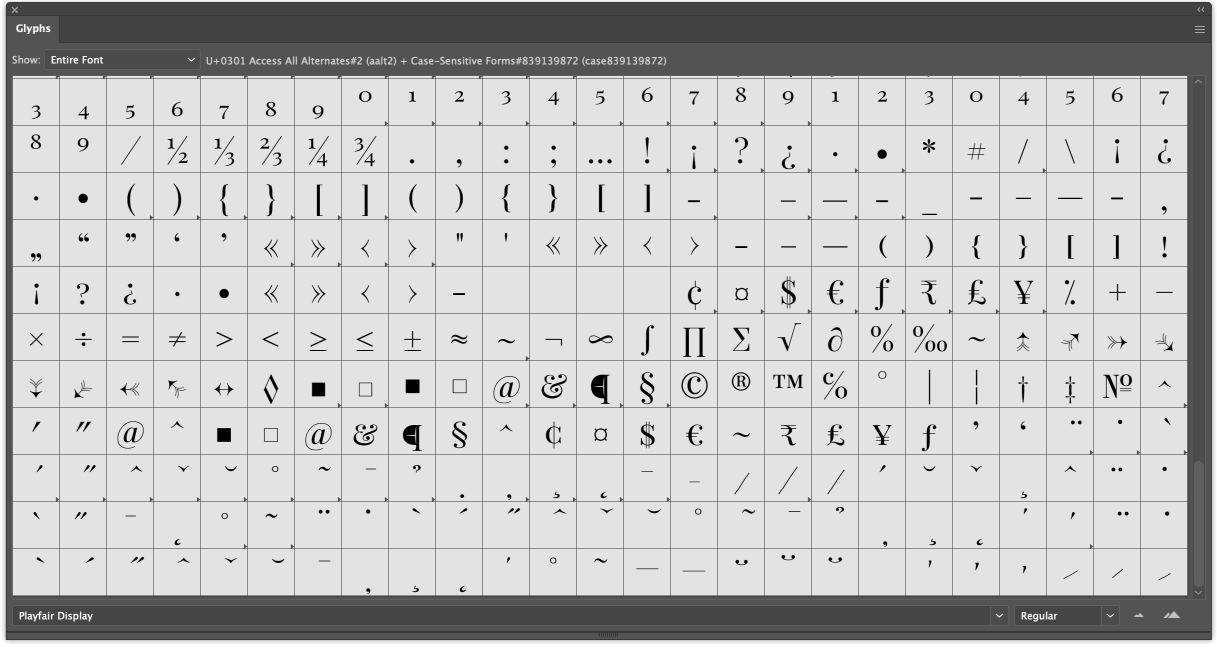The image size is (1217, 647).
Task: Zoom out glyph size with smaller mountains
Action: pos(1137,616)
